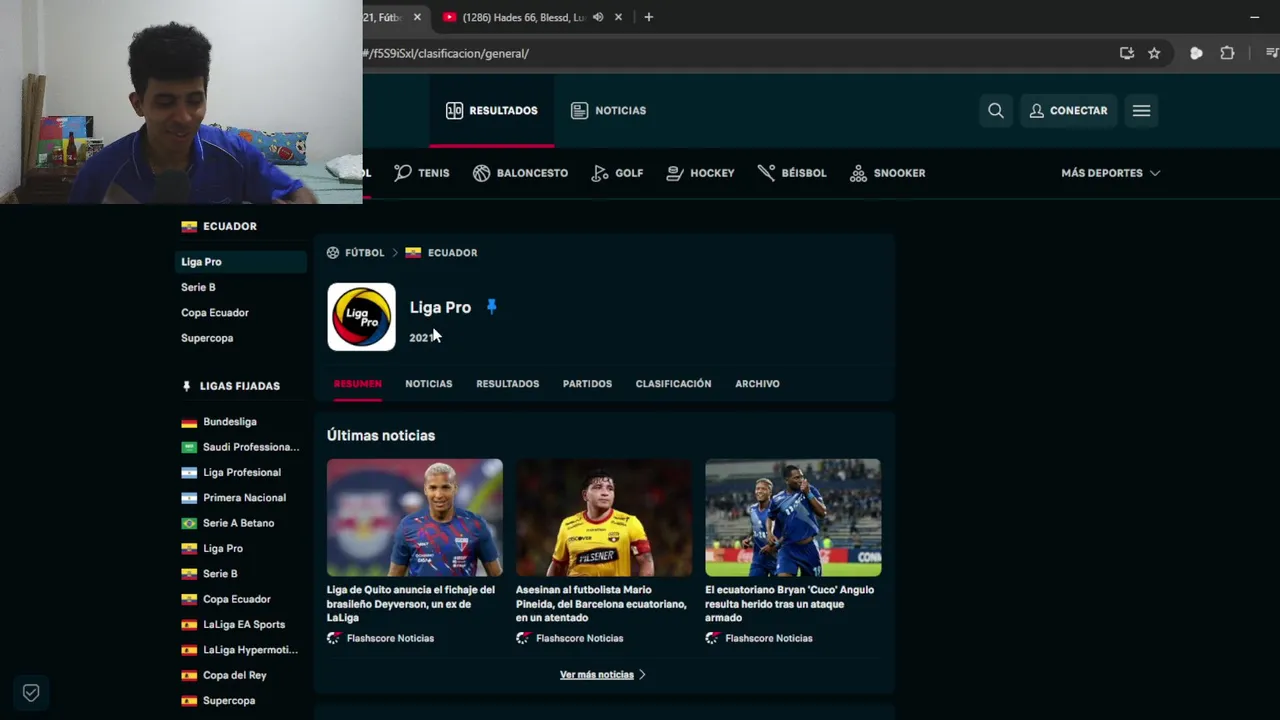1280x720 pixels.
Task: Select Liga Pro under Ecuador sidebar
Action: (241, 262)
